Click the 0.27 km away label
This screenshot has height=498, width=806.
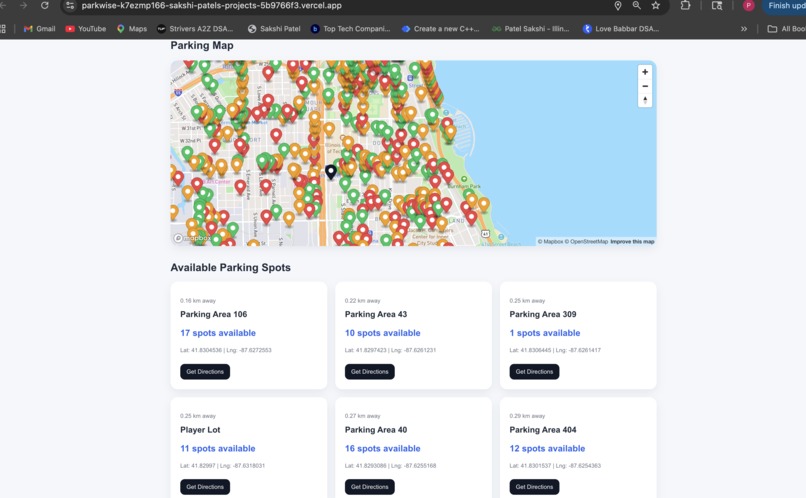point(362,416)
